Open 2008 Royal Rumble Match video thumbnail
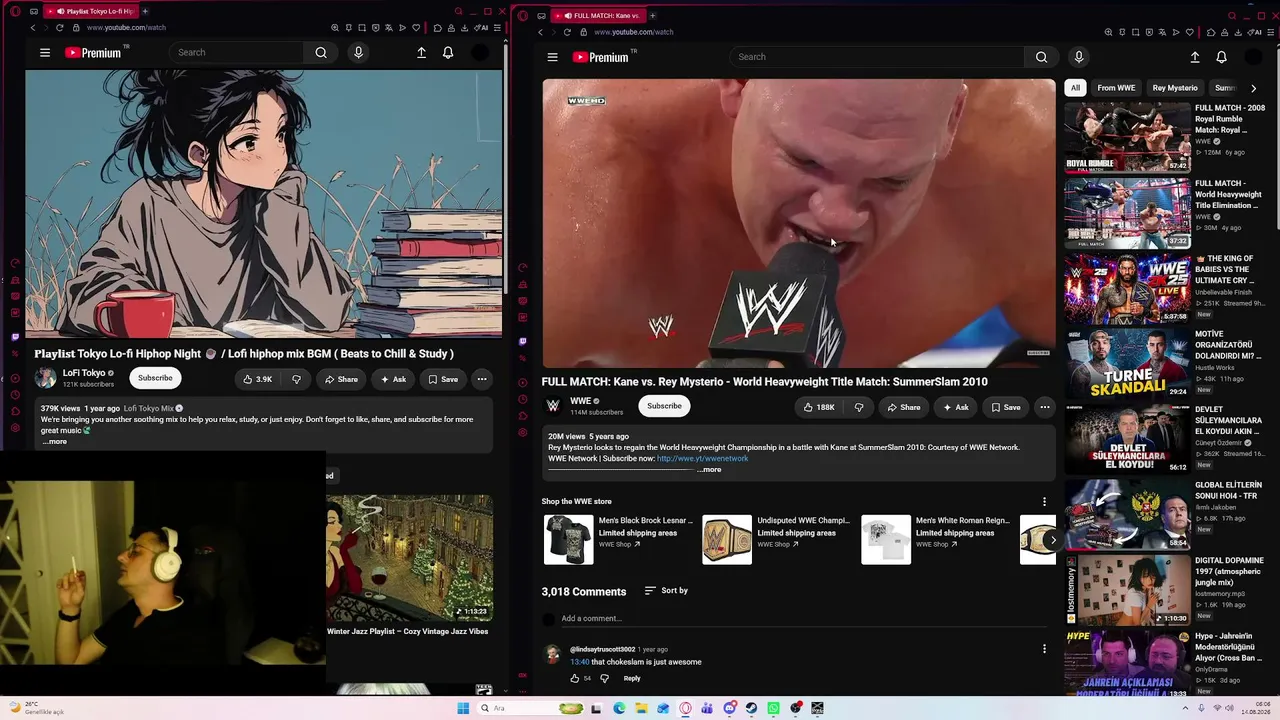The width and height of the screenshot is (1280, 720). point(1127,137)
